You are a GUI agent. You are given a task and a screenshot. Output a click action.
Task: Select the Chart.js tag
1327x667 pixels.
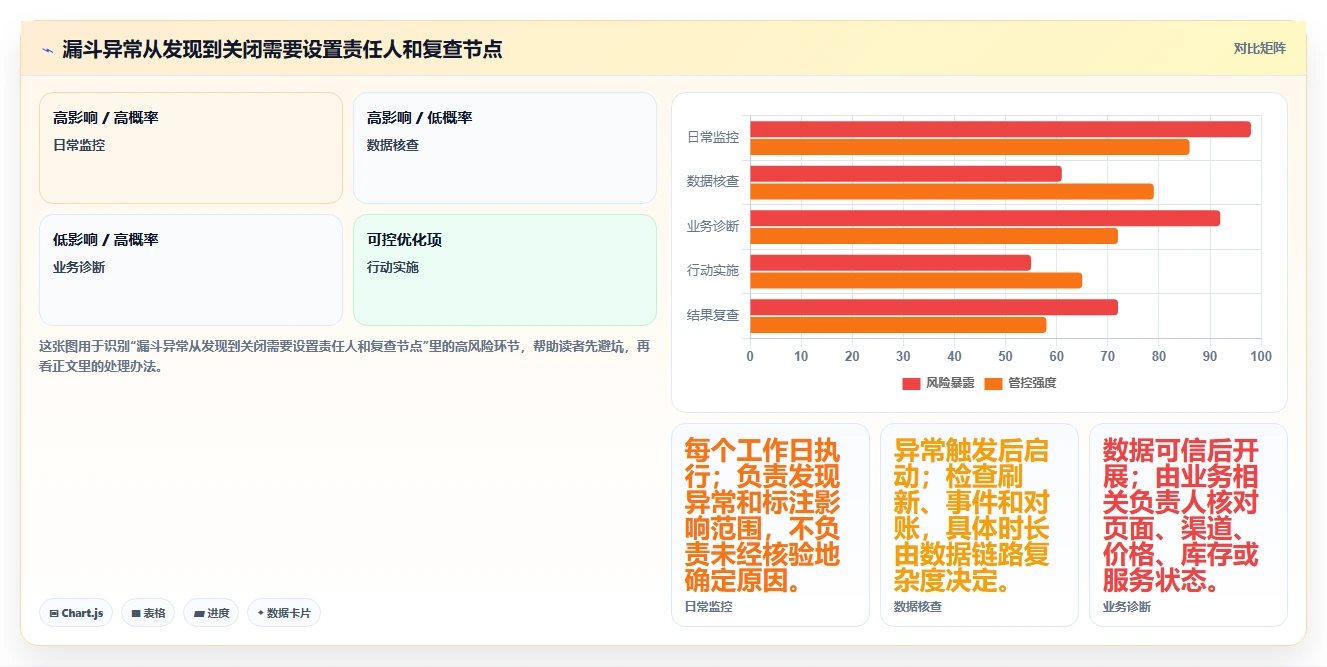point(76,613)
